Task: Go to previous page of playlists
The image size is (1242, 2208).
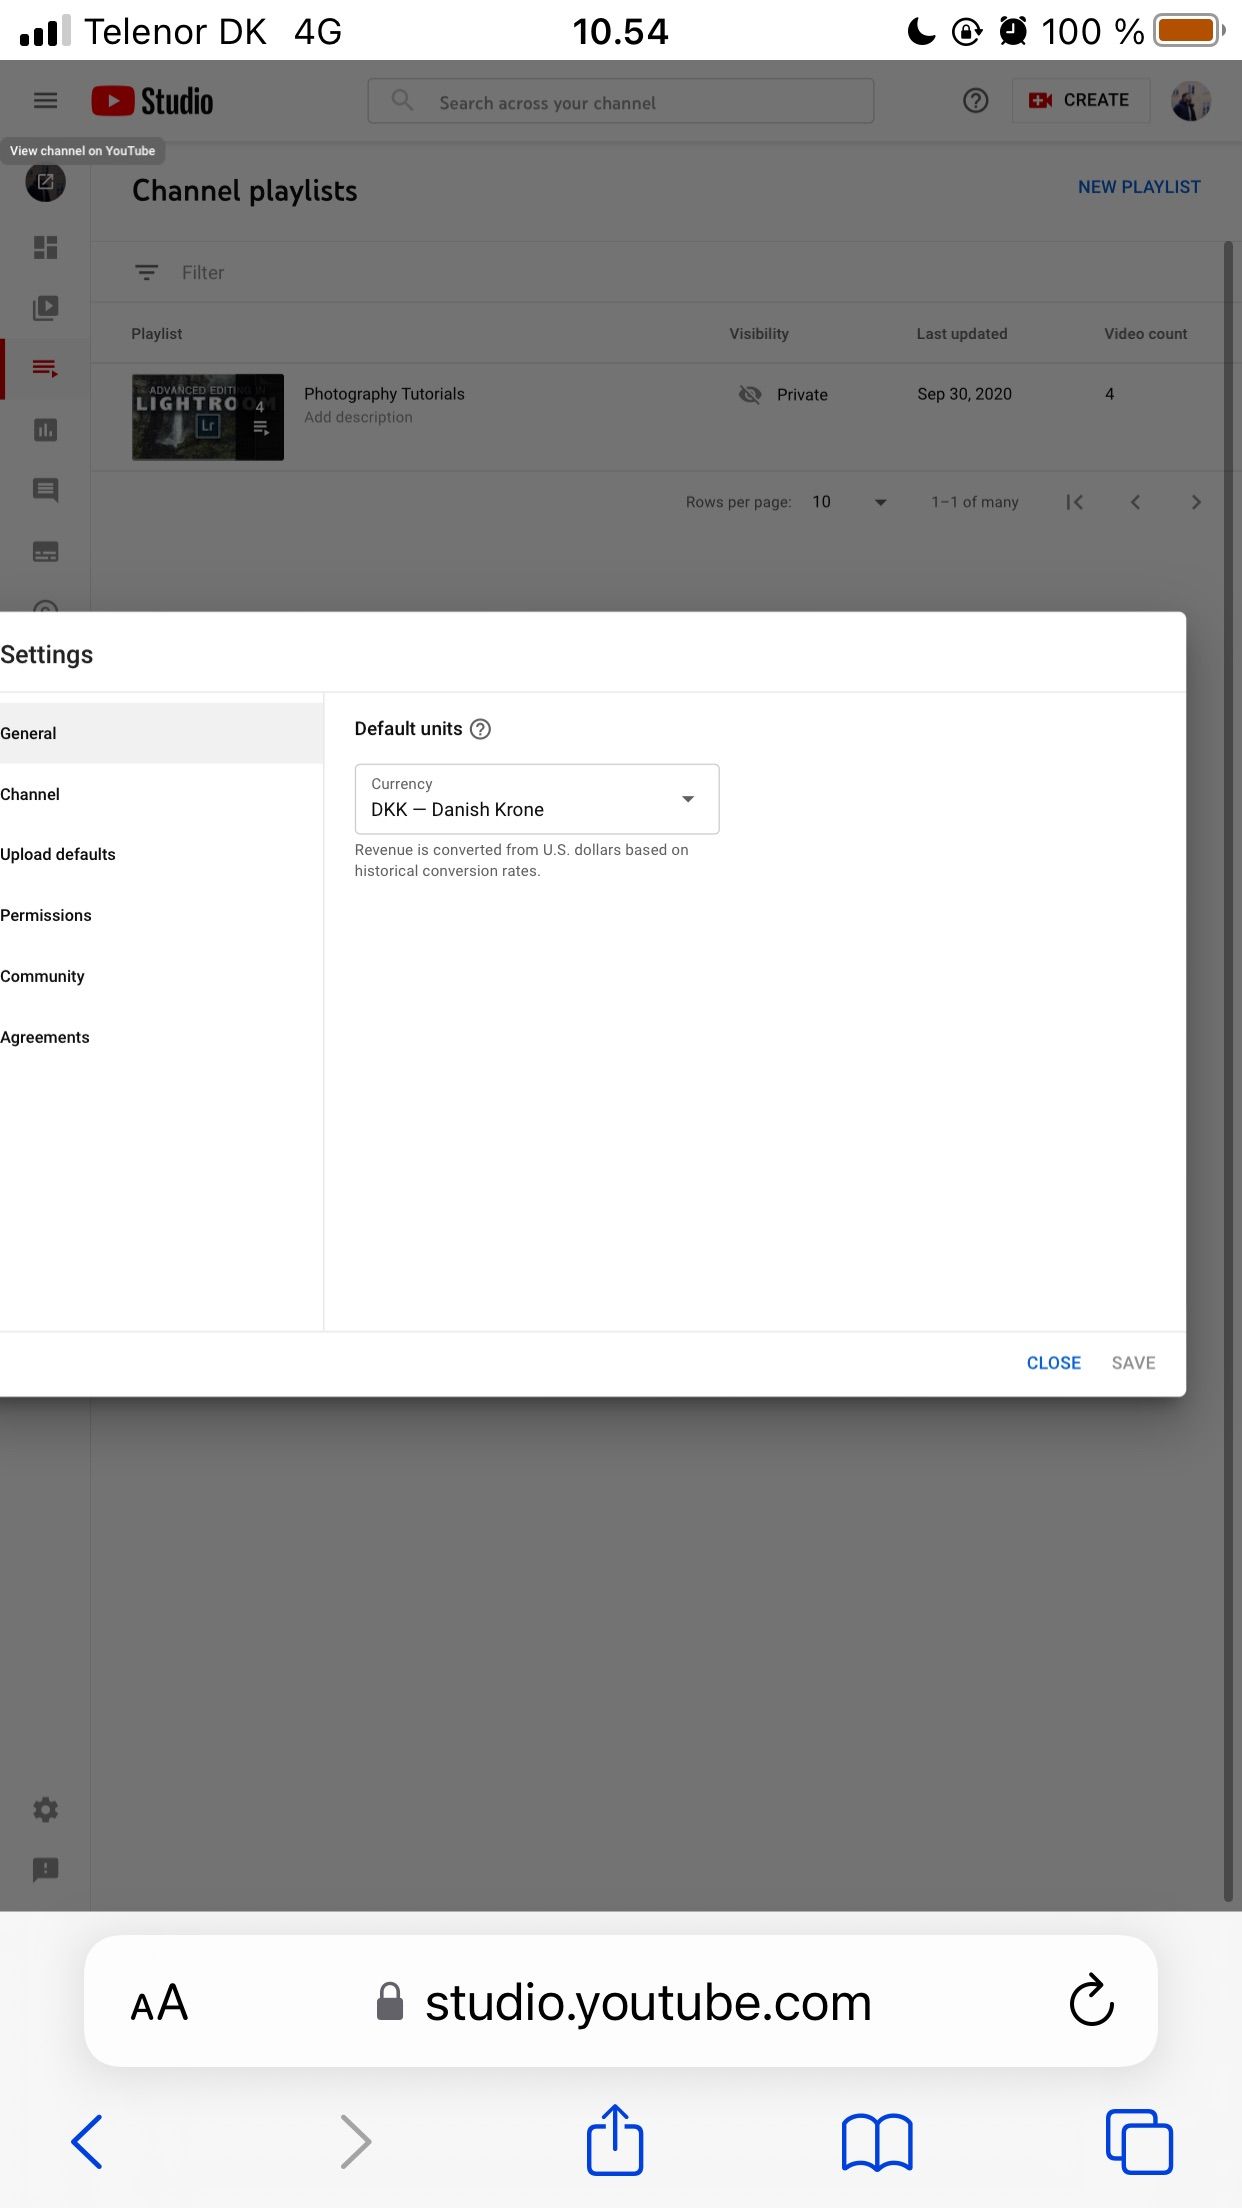Action: pyautogui.click(x=1135, y=502)
